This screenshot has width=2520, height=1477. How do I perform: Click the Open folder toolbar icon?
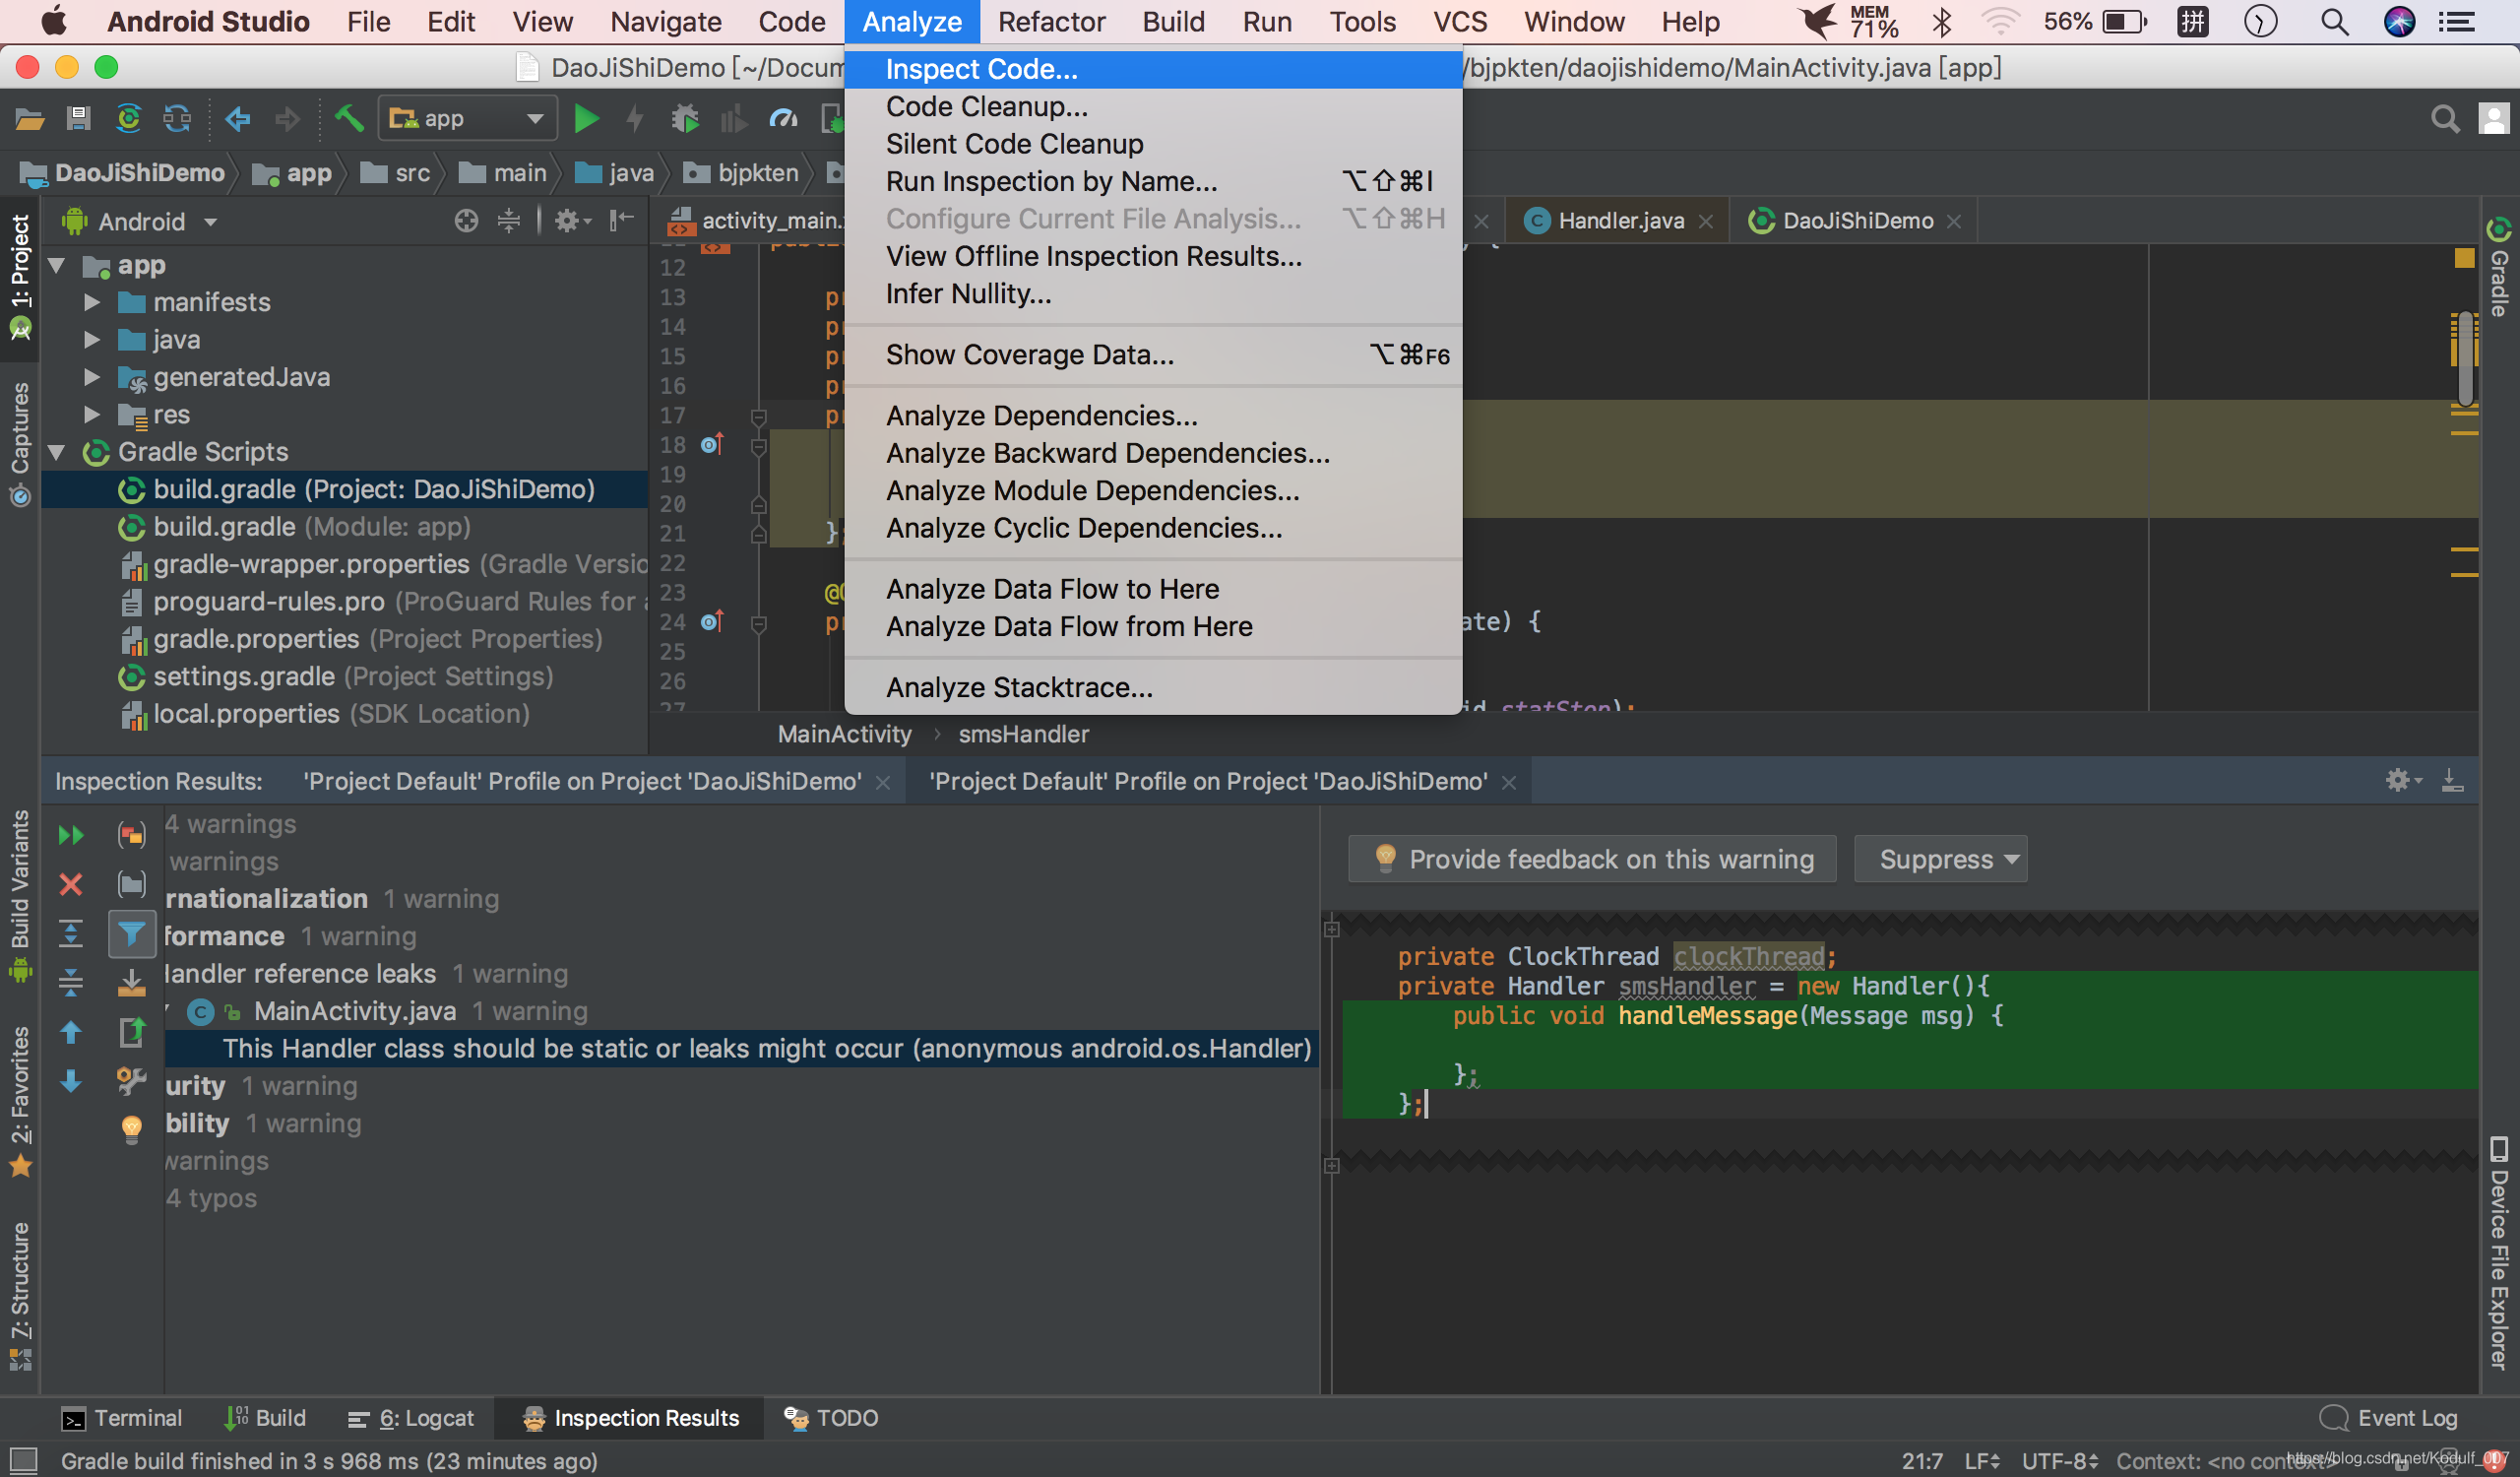(x=29, y=119)
